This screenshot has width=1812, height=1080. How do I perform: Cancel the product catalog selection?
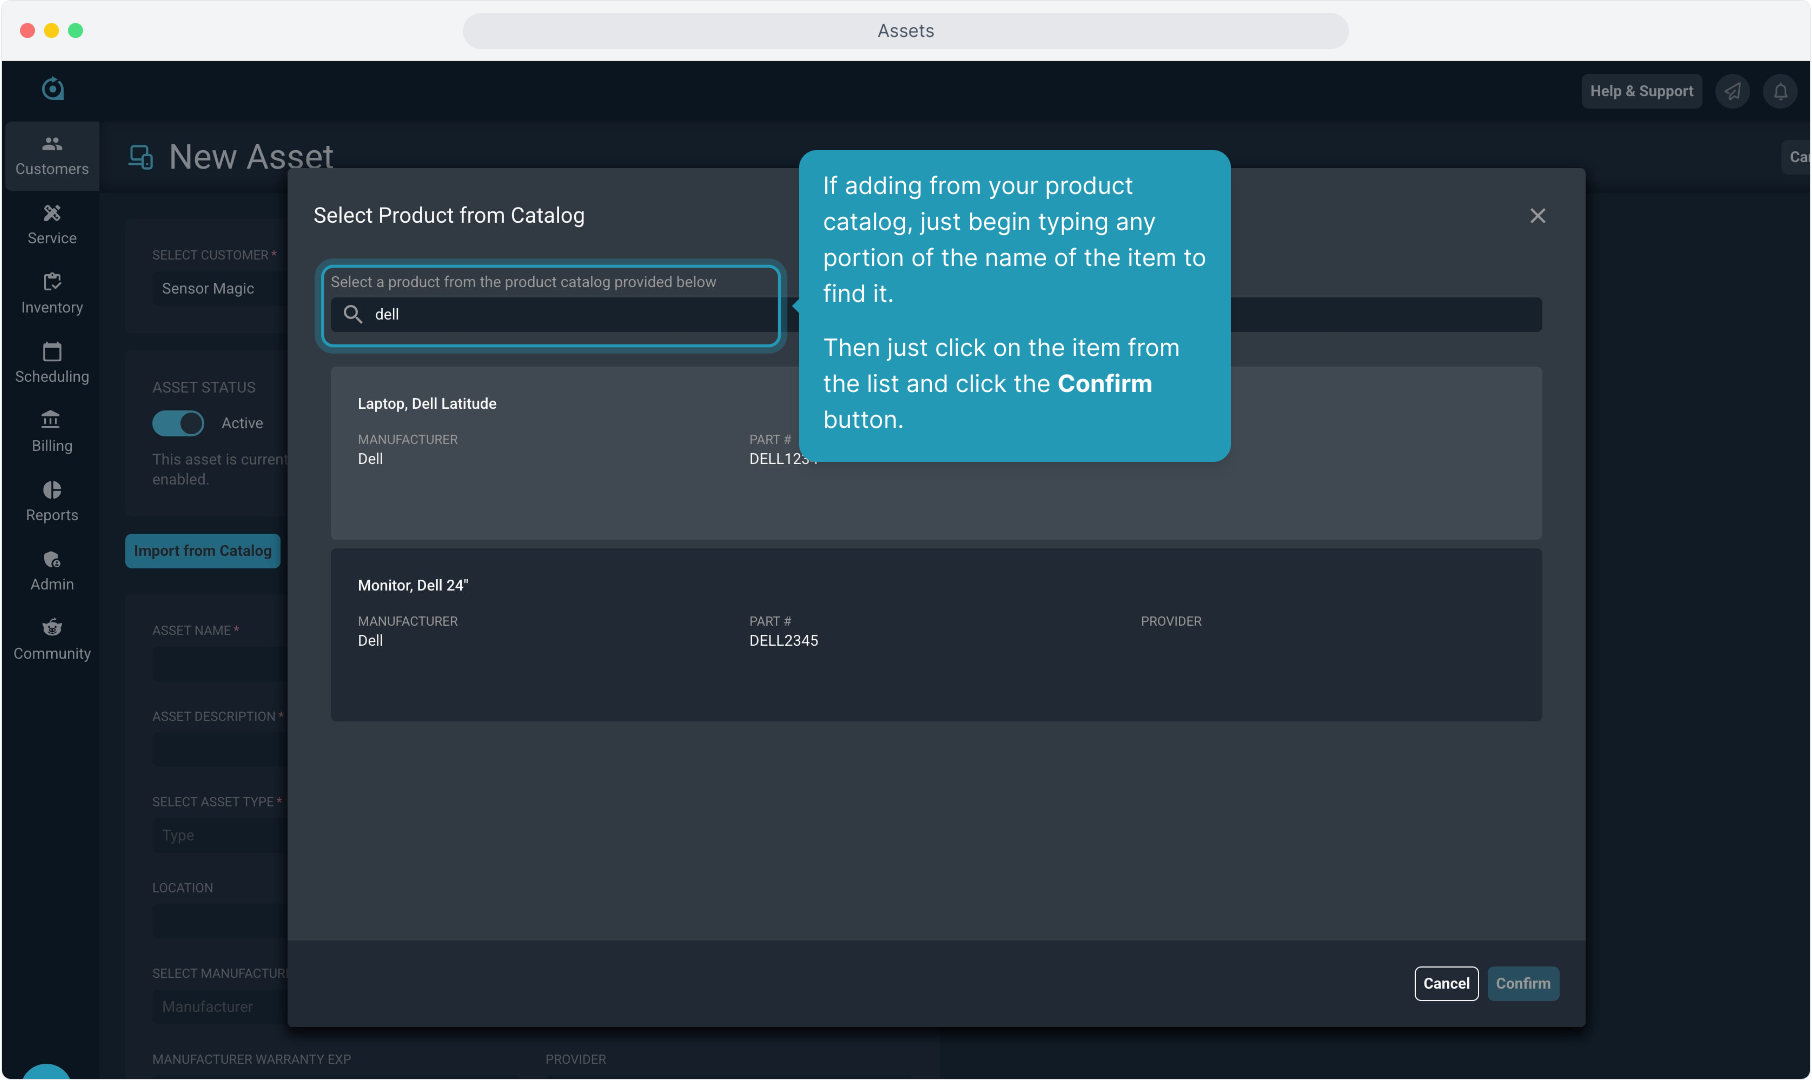pyautogui.click(x=1446, y=983)
